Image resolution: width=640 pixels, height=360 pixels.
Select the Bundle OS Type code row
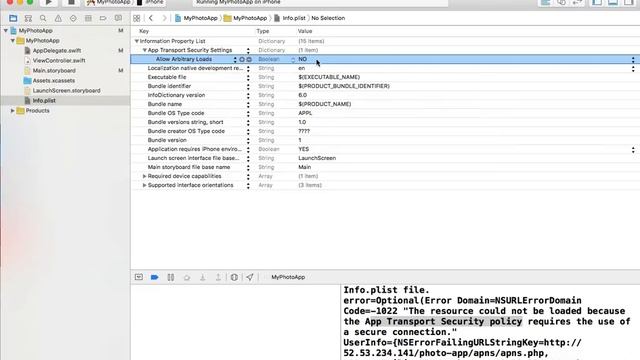click(x=385, y=113)
